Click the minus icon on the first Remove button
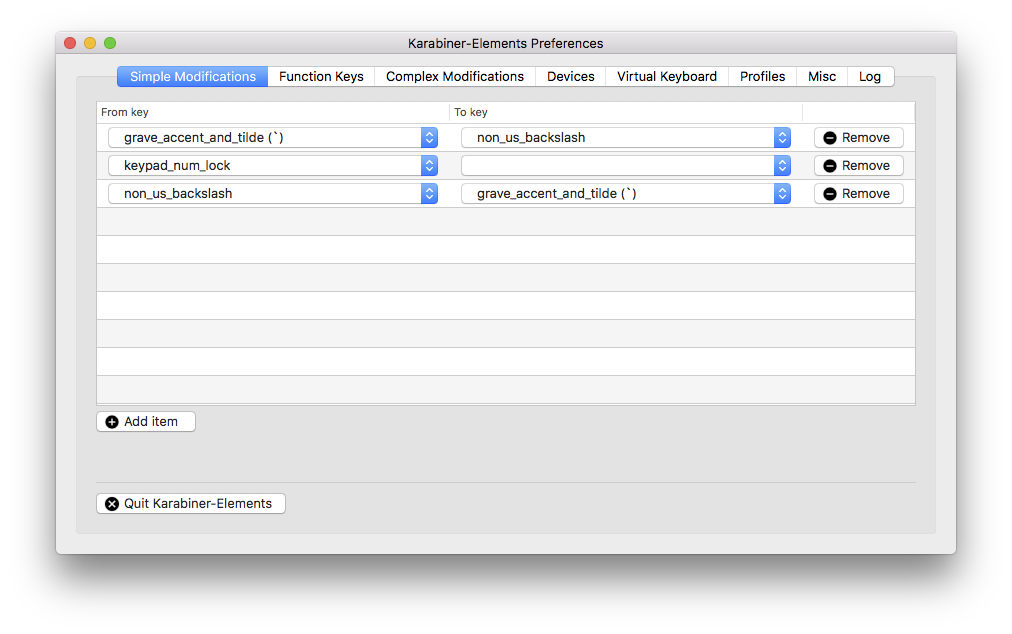This screenshot has height=634, width=1012. (829, 137)
